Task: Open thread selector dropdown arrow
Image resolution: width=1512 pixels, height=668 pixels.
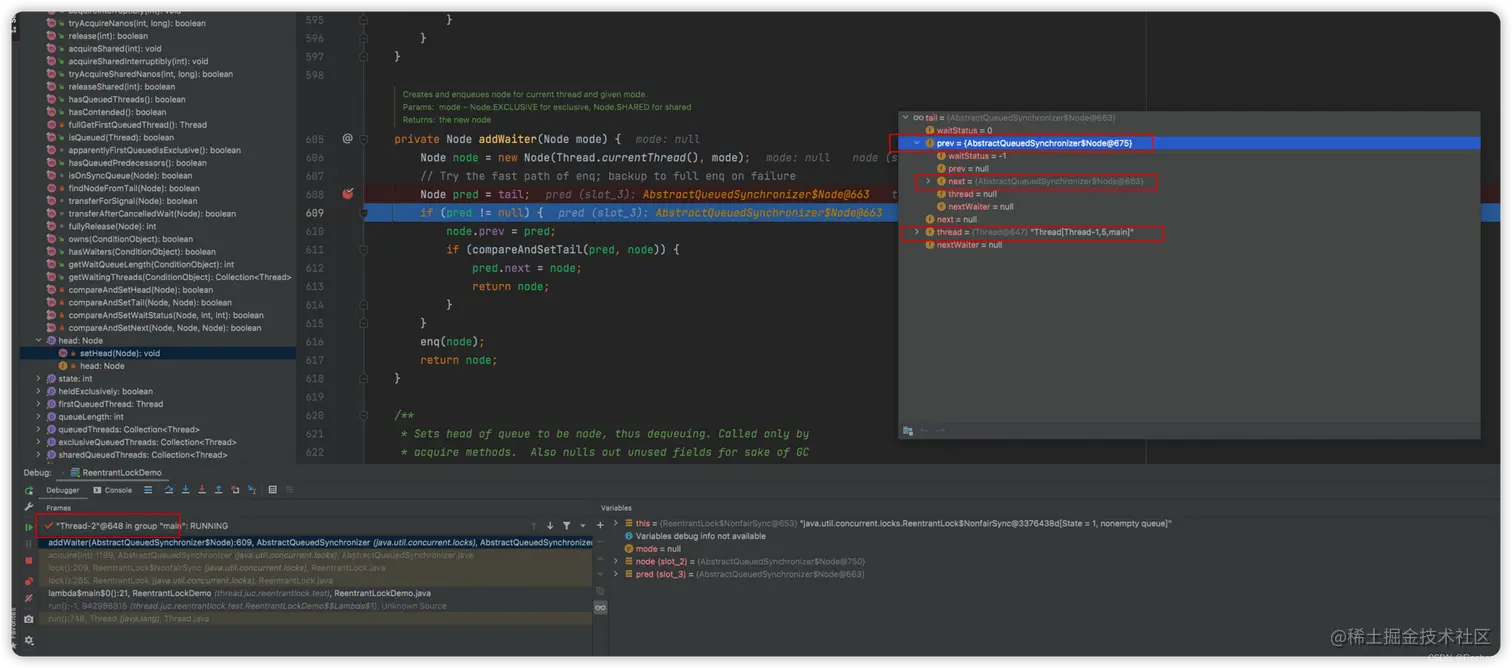Action: pos(583,526)
